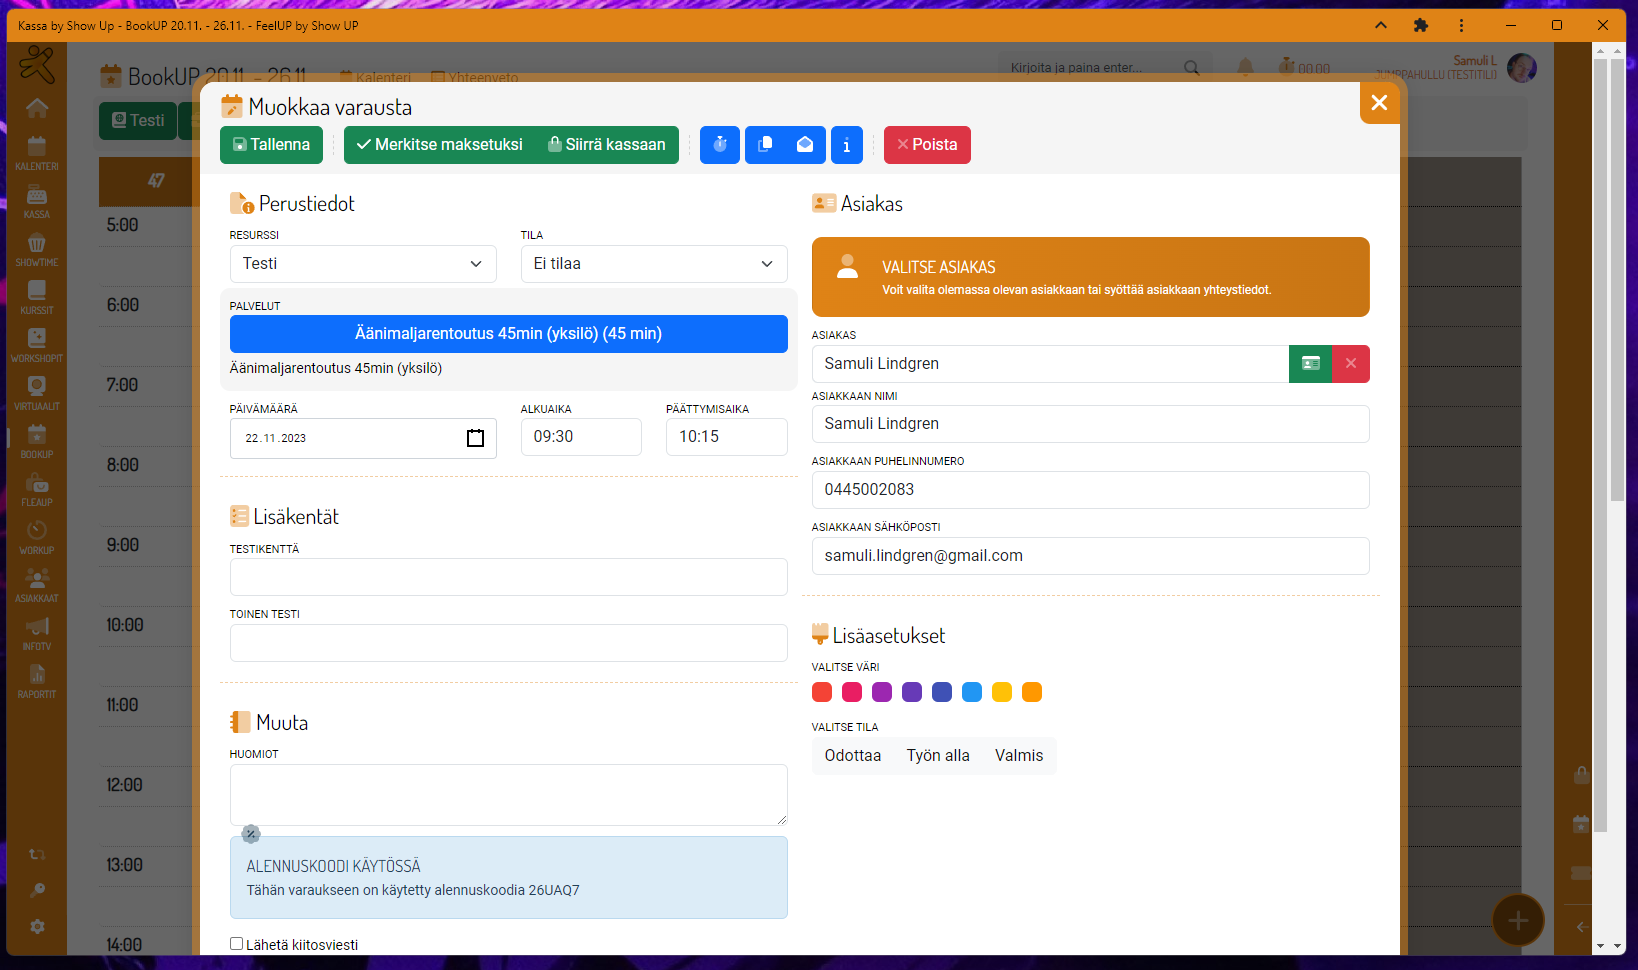Viewport: 1638px width, 970px height.
Task: Open calendar picker icon in date field
Action: click(475, 438)
